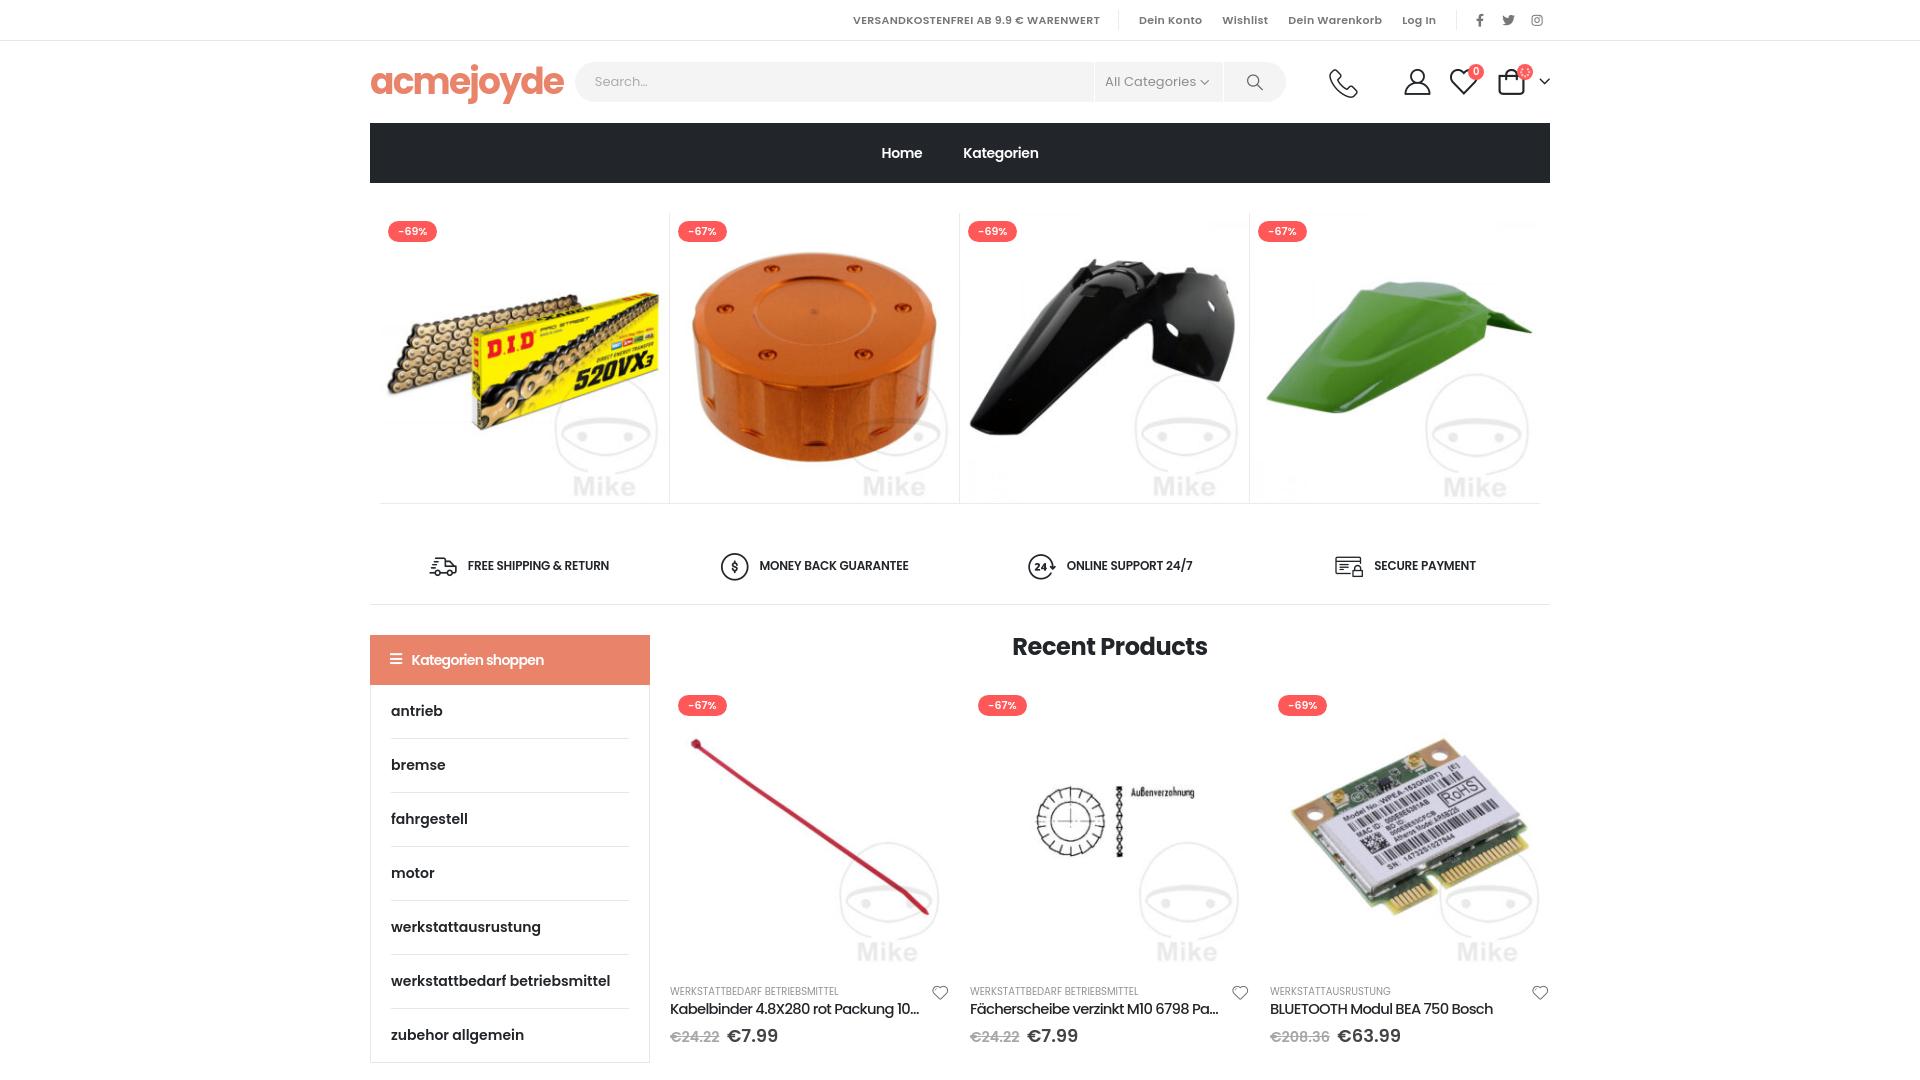1920x1080 pixels.
Task: Toggle wishlist heart for Fächerscheibe product
Action: (1240, 993)
